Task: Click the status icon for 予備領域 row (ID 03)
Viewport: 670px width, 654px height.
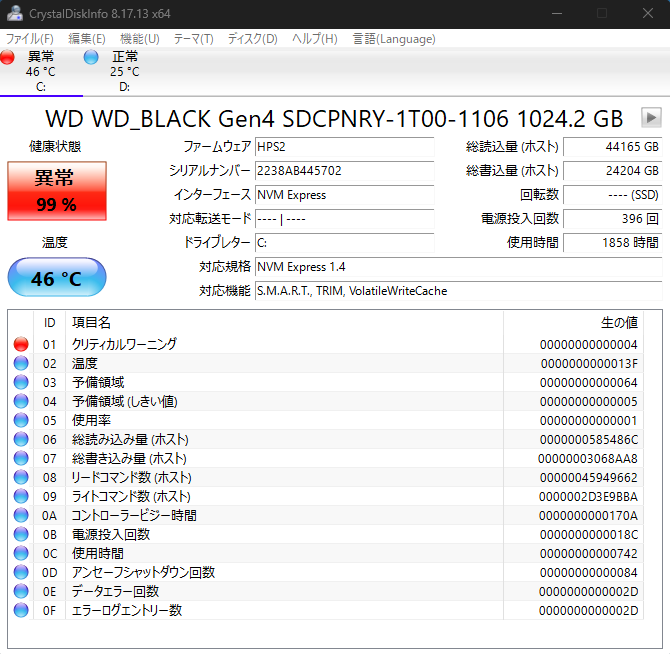Action: click(21, 382)
